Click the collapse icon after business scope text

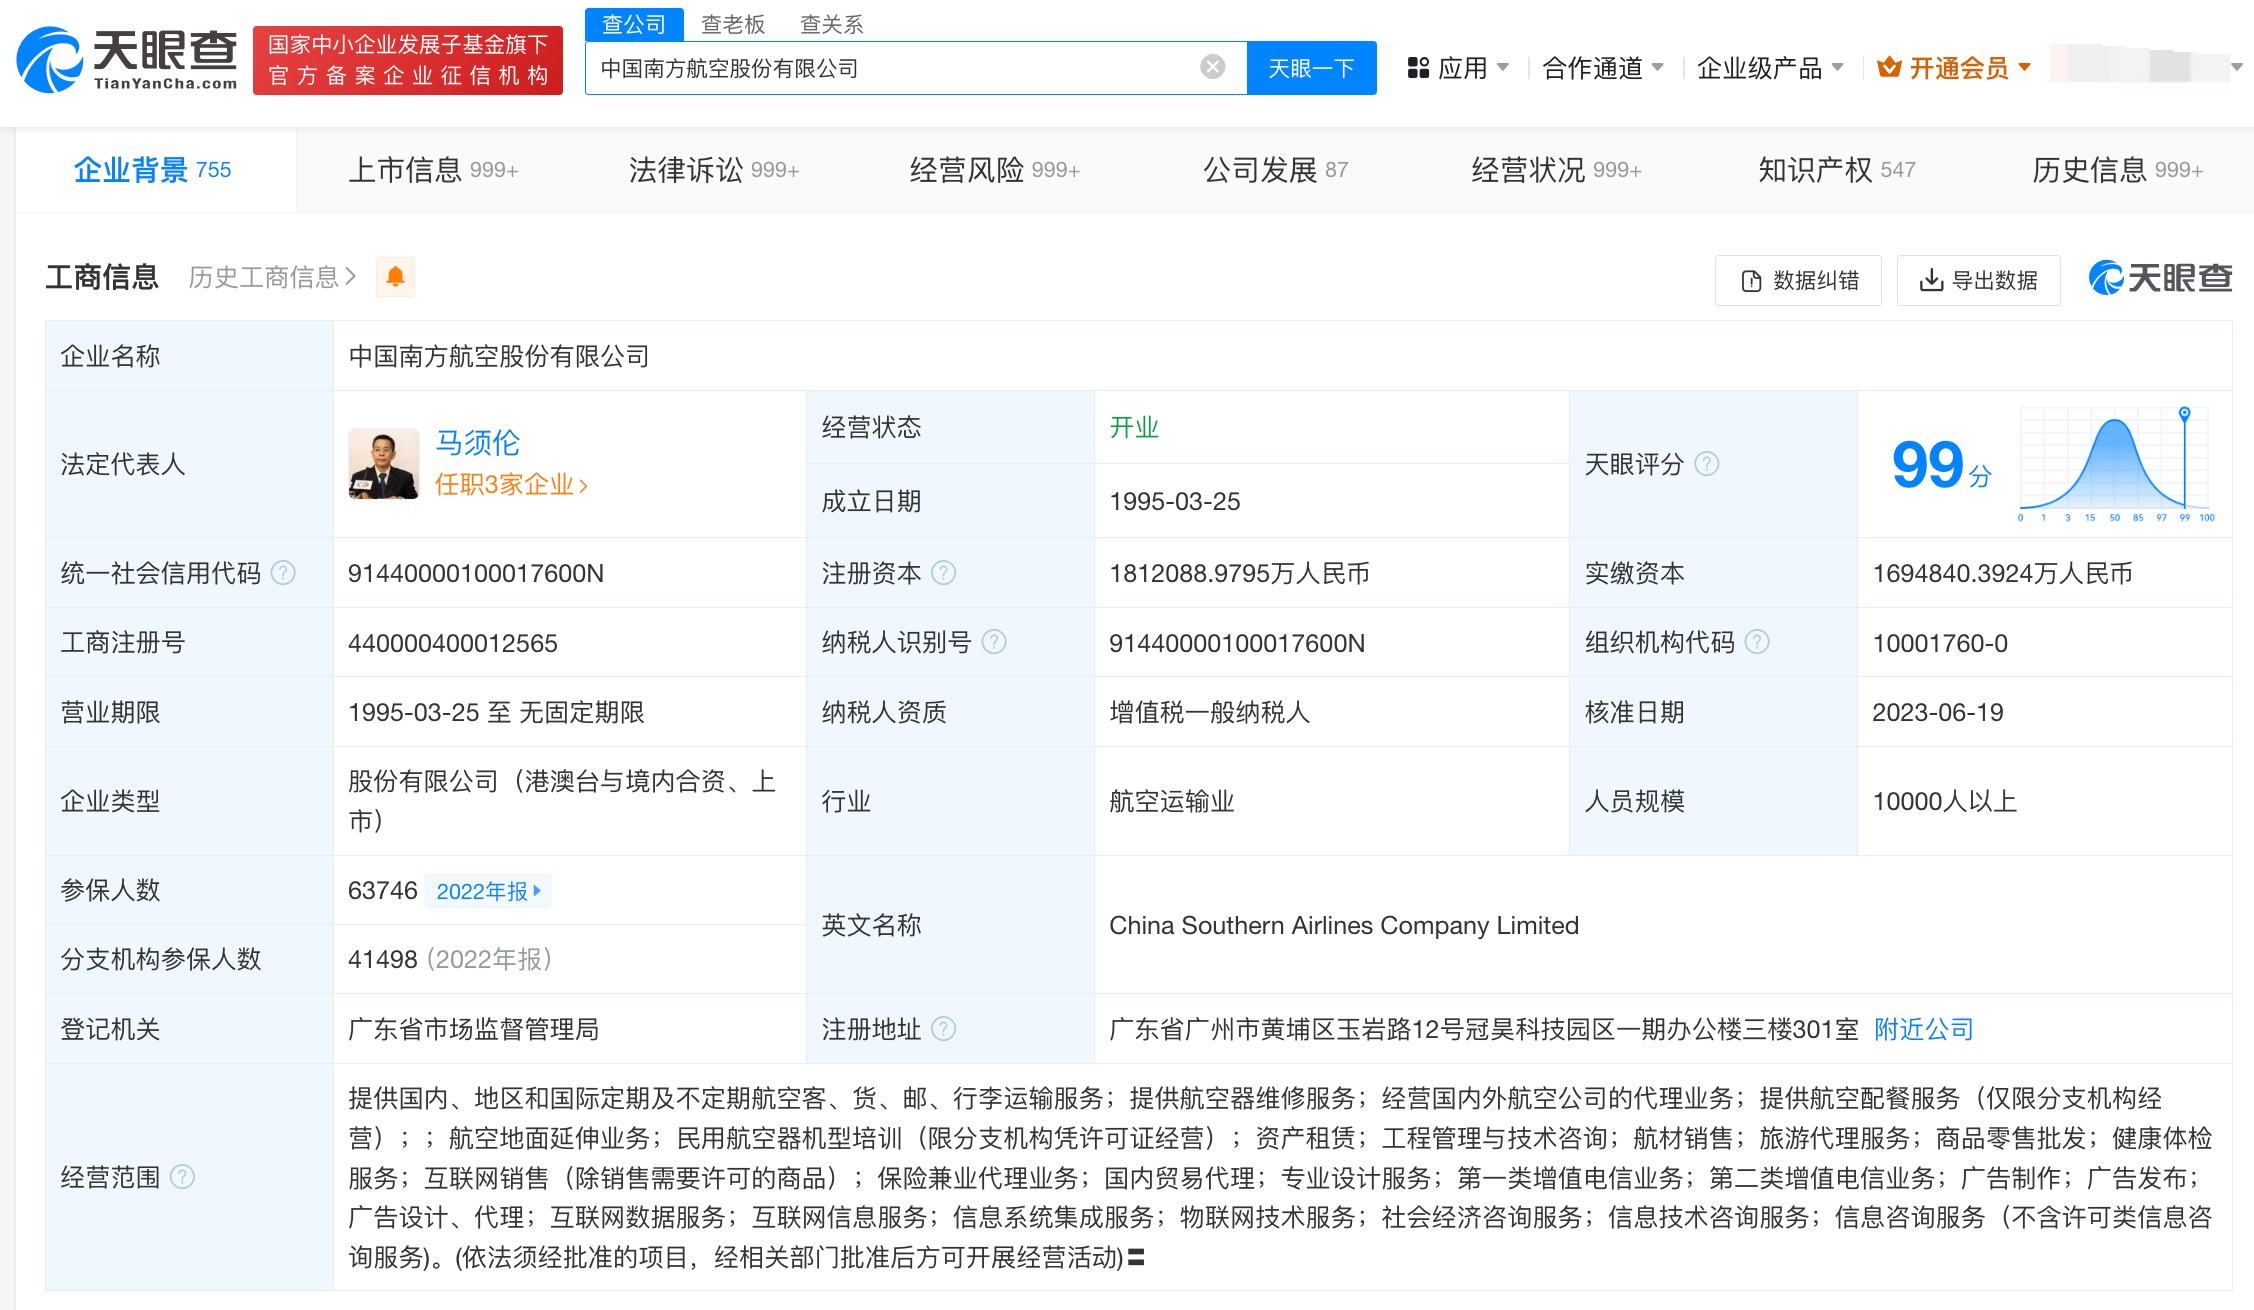pos(1136,1258)
